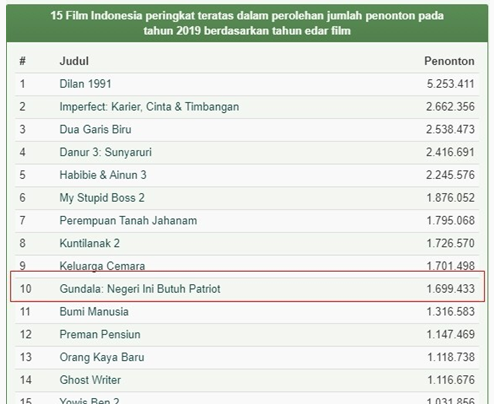Open Imperfect: Karier, Cinta & Timbangan link
Screen dimensions: 494x412
point(149,107)
